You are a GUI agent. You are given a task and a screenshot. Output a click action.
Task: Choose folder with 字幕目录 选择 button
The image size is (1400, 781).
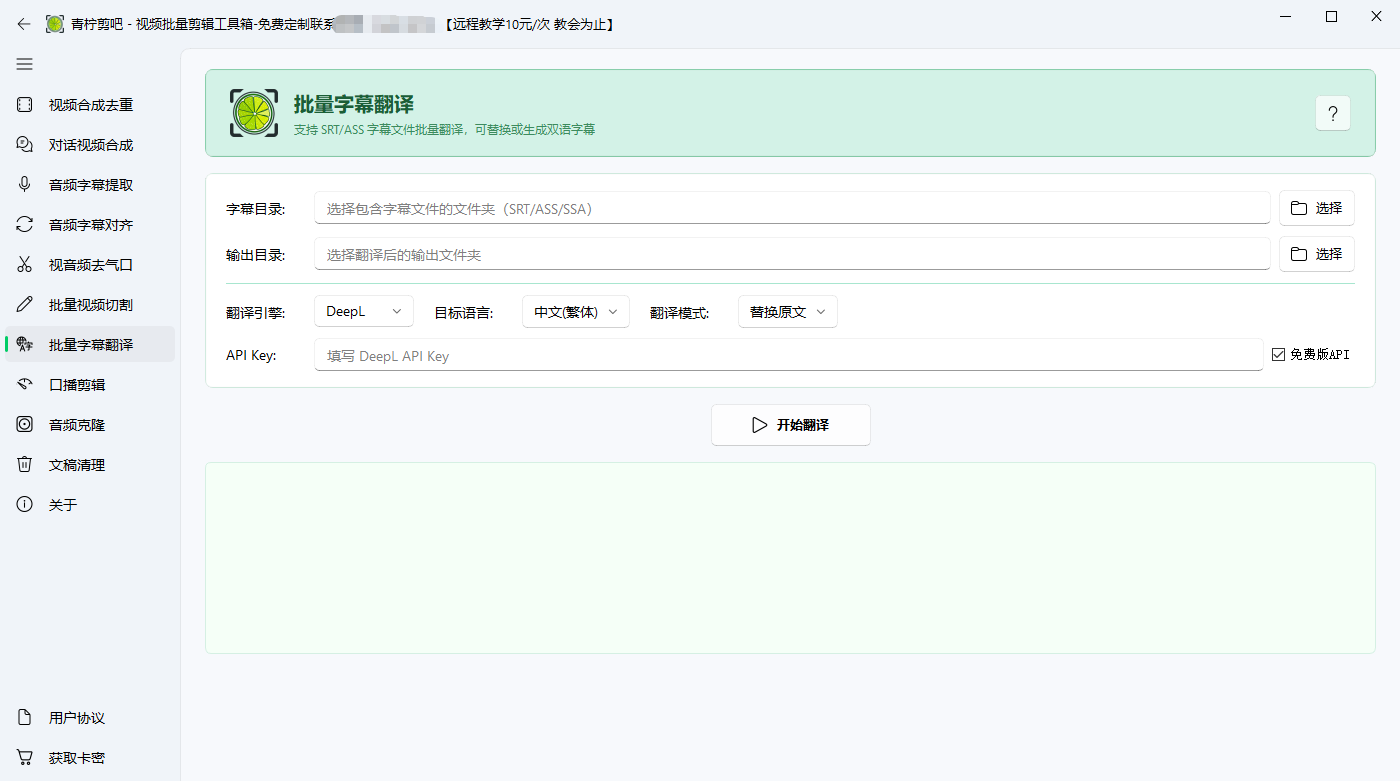coord(1317,208)
